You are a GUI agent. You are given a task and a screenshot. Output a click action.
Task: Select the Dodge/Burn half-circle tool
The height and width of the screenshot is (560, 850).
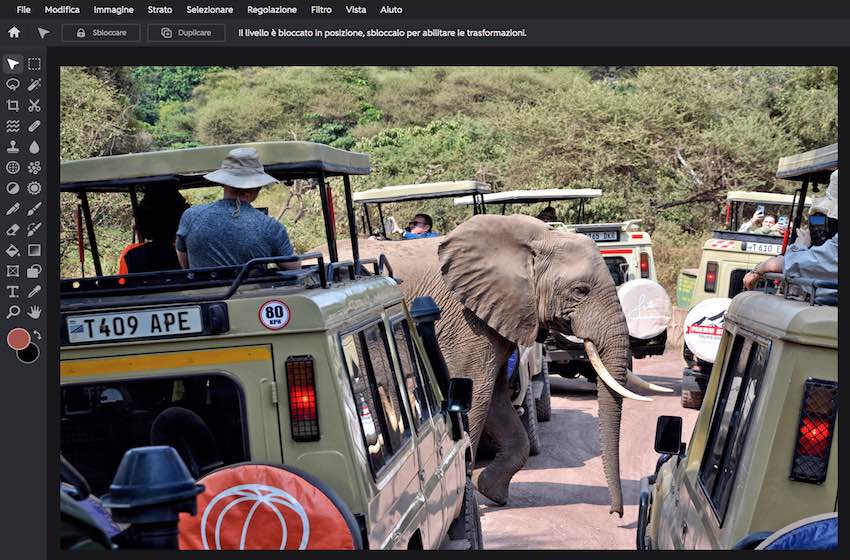click(12, 188)
